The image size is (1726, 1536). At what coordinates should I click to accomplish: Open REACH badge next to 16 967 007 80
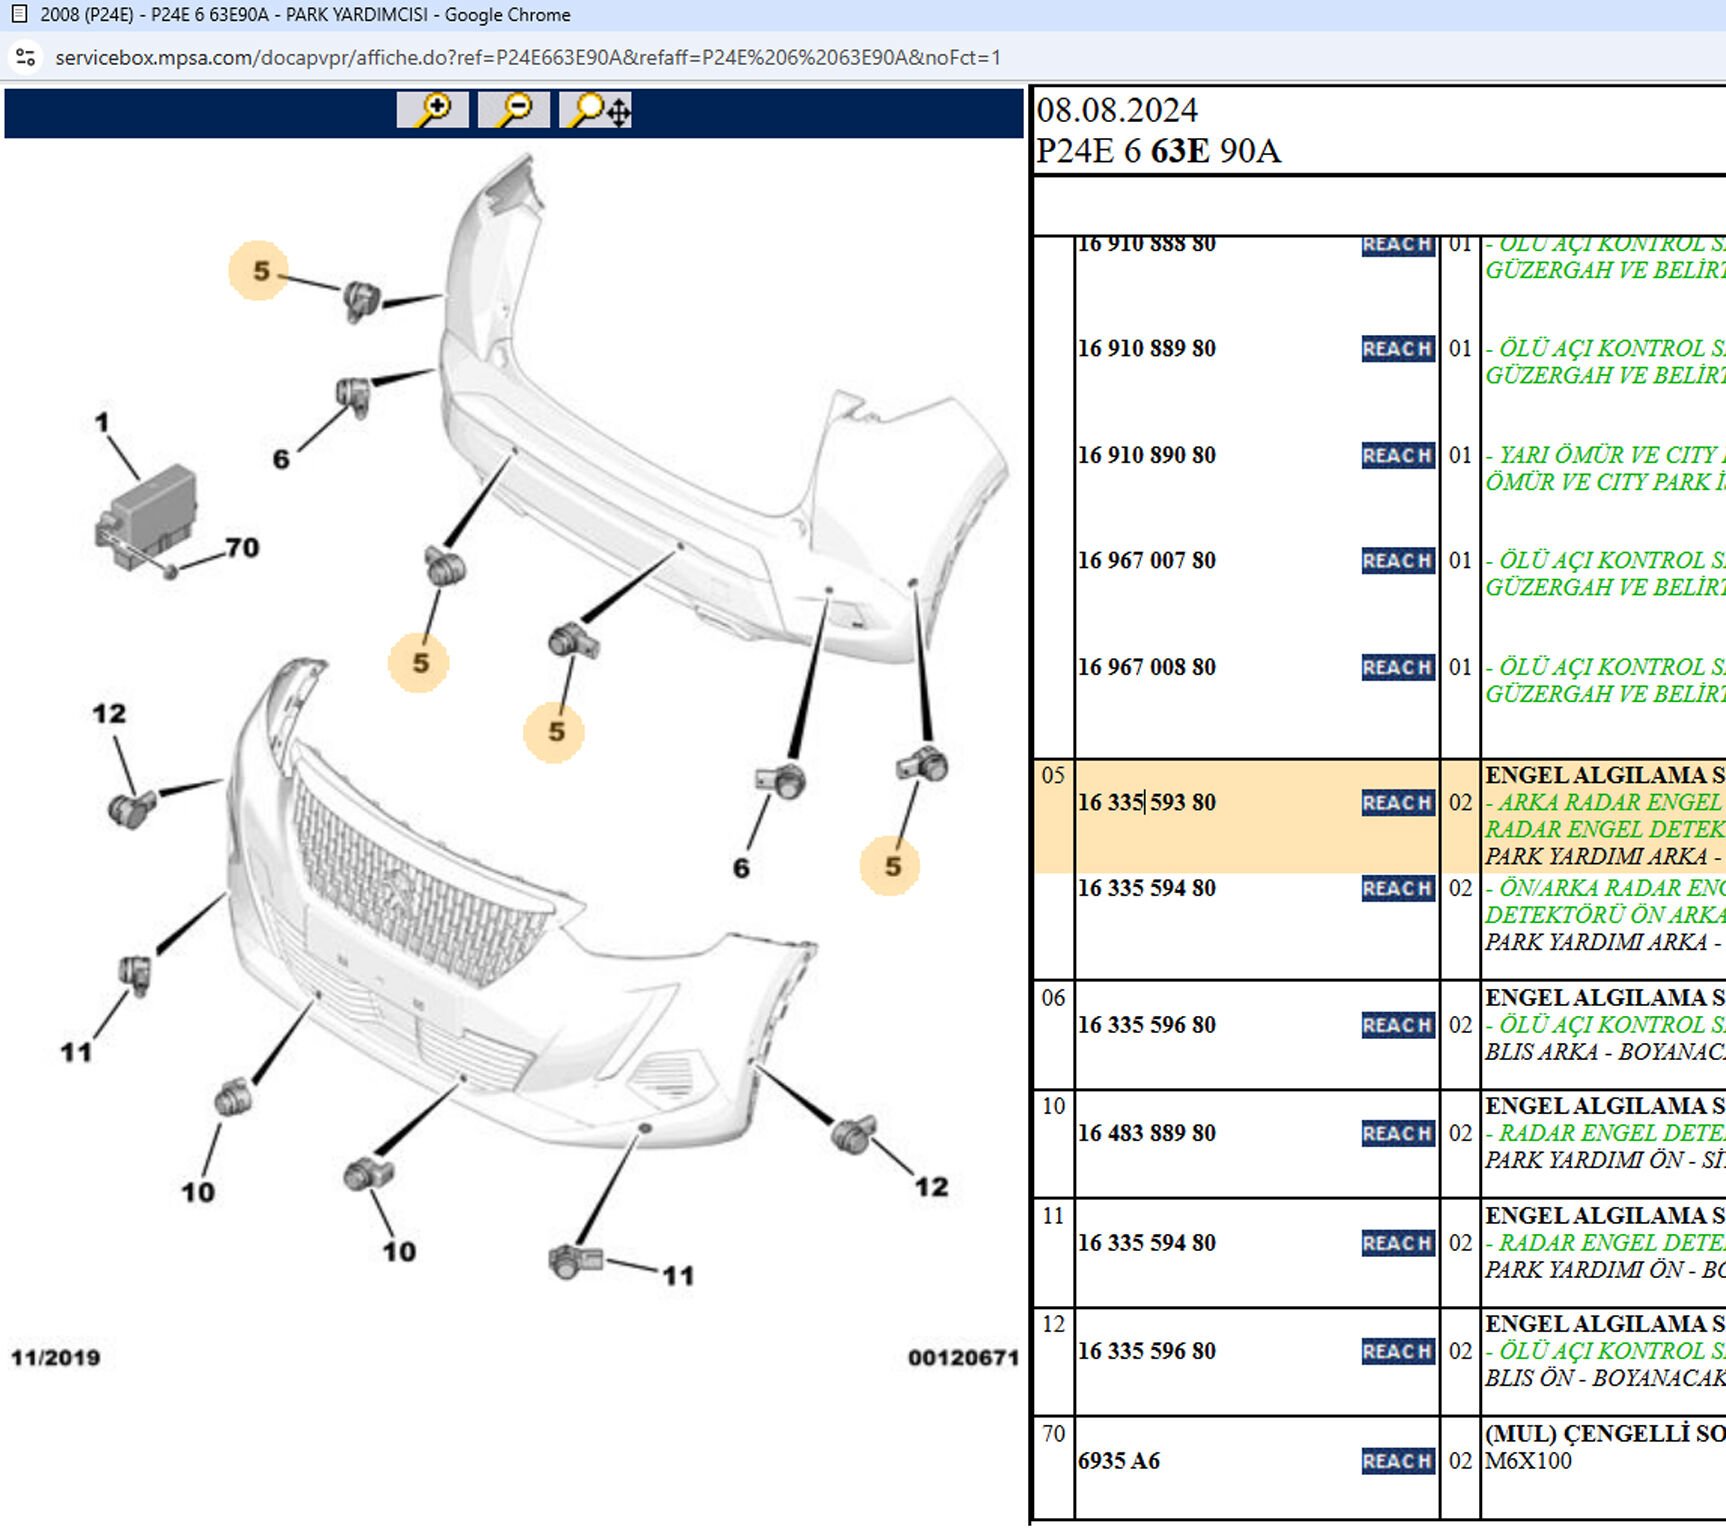pyautogui.click(x=1397, y=561)
